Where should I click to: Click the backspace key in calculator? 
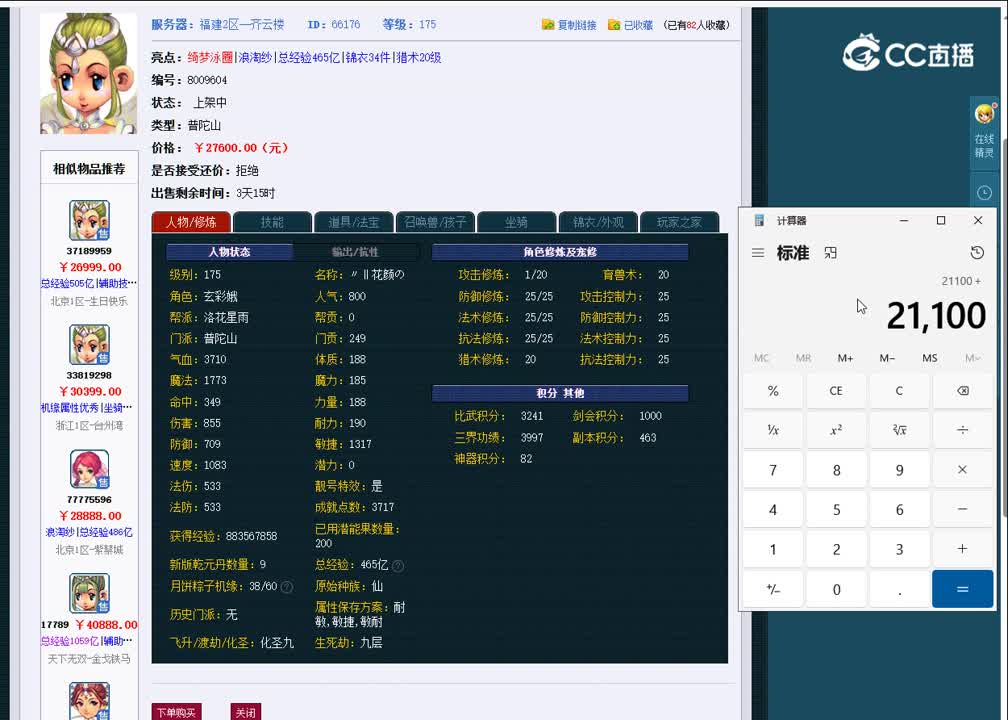tap(962, 391)
